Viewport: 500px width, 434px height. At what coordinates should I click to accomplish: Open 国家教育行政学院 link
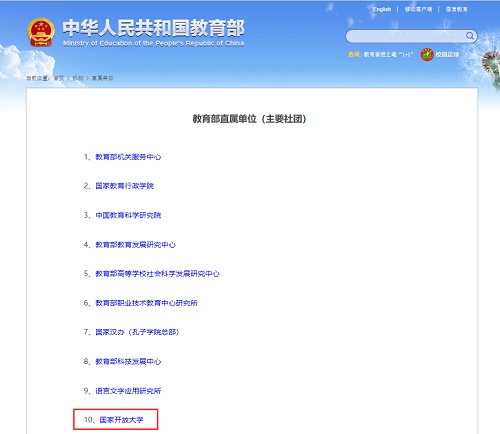[x=124, y=186]
